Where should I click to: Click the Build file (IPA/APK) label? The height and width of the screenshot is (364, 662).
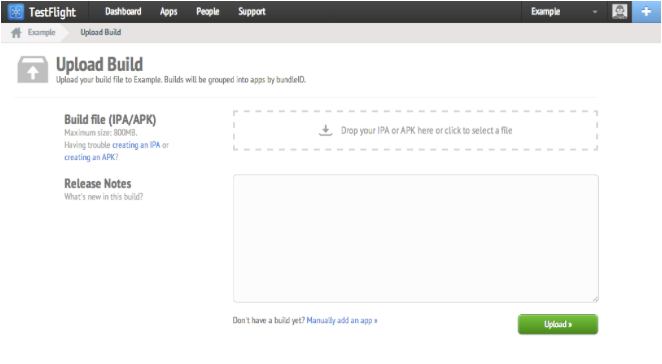point(110,120)
